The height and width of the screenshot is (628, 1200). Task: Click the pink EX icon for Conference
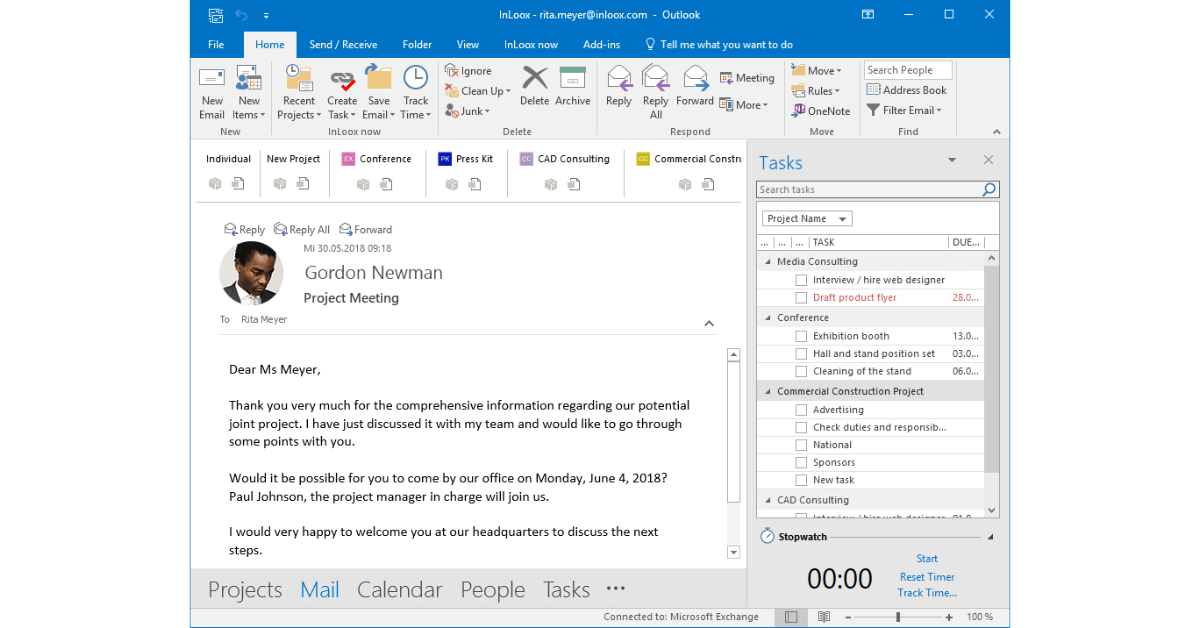click(349, 159)
